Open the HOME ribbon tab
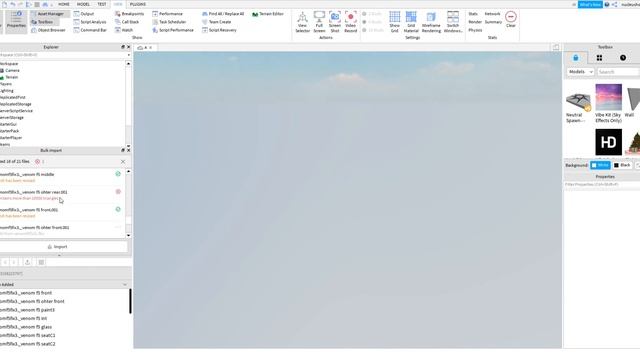This screenshot has width=640, height=360. (64, 4)
